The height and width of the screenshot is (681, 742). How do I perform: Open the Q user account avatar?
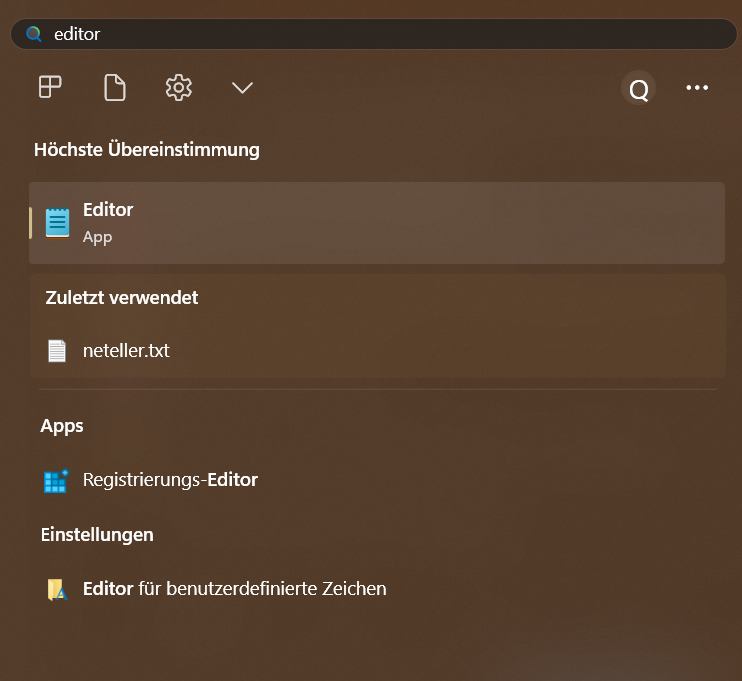point(638,88)
